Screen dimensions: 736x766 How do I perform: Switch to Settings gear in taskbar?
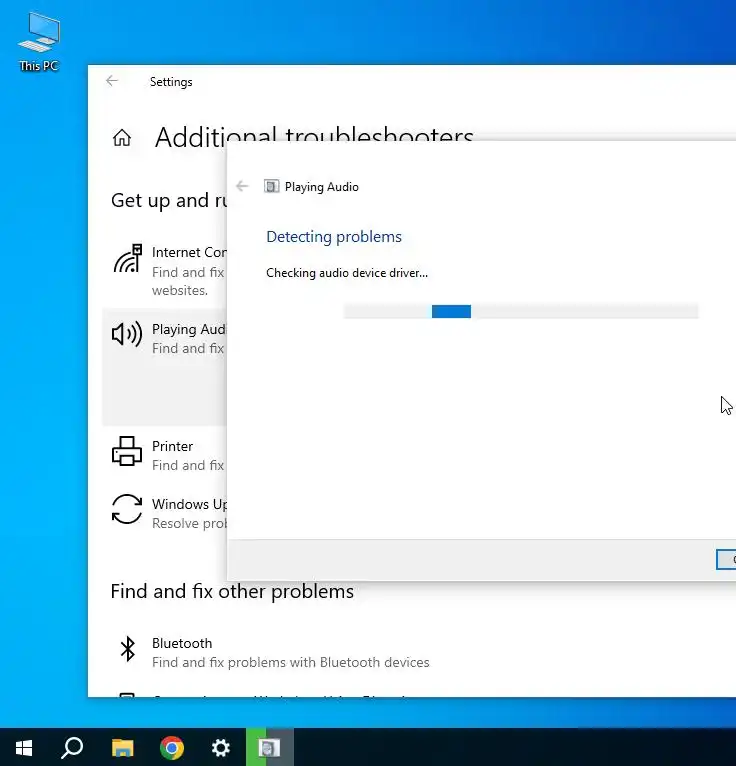click(x=221, y=747)
